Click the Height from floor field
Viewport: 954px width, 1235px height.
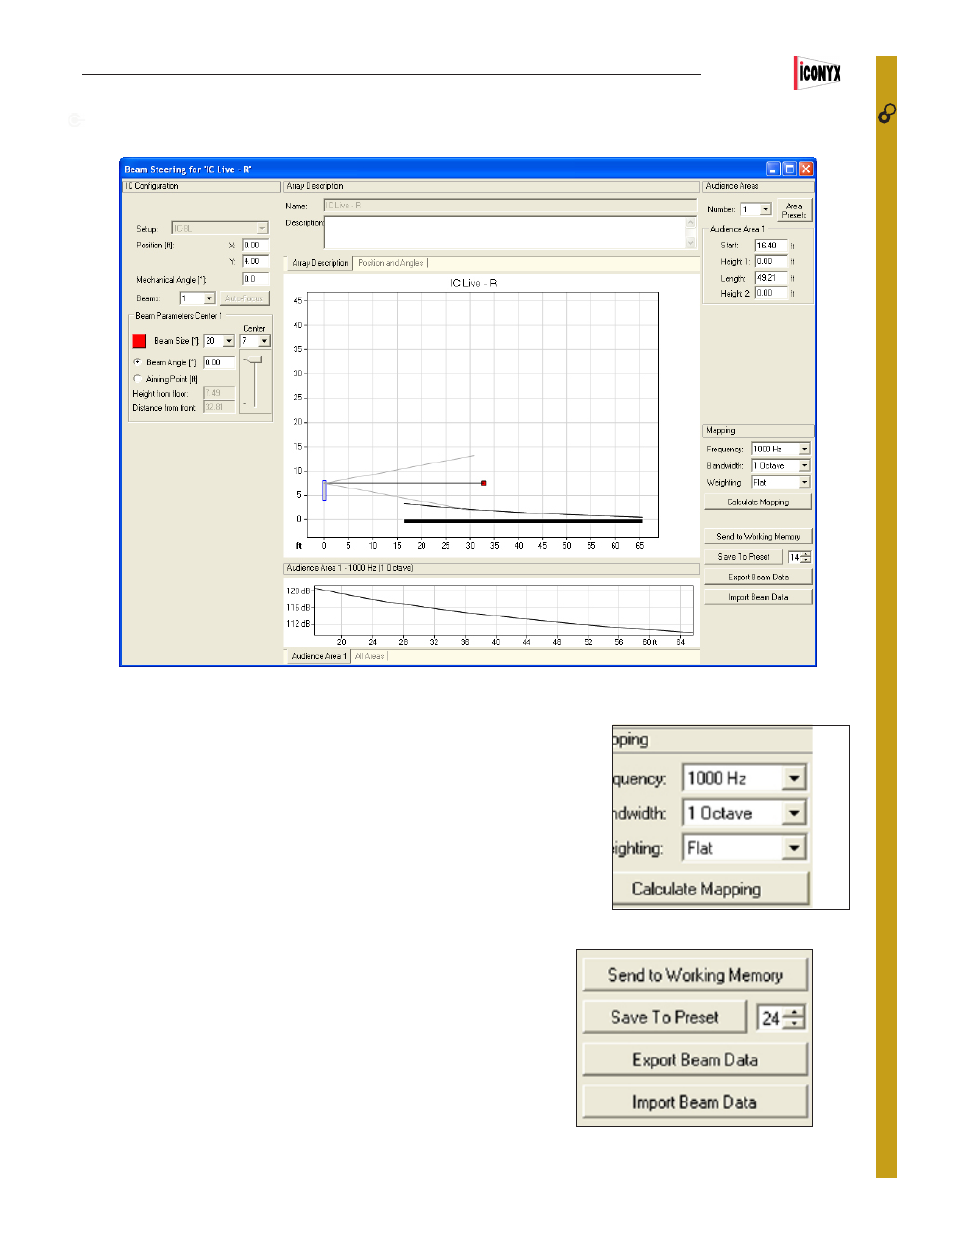(x=219, y=393)
